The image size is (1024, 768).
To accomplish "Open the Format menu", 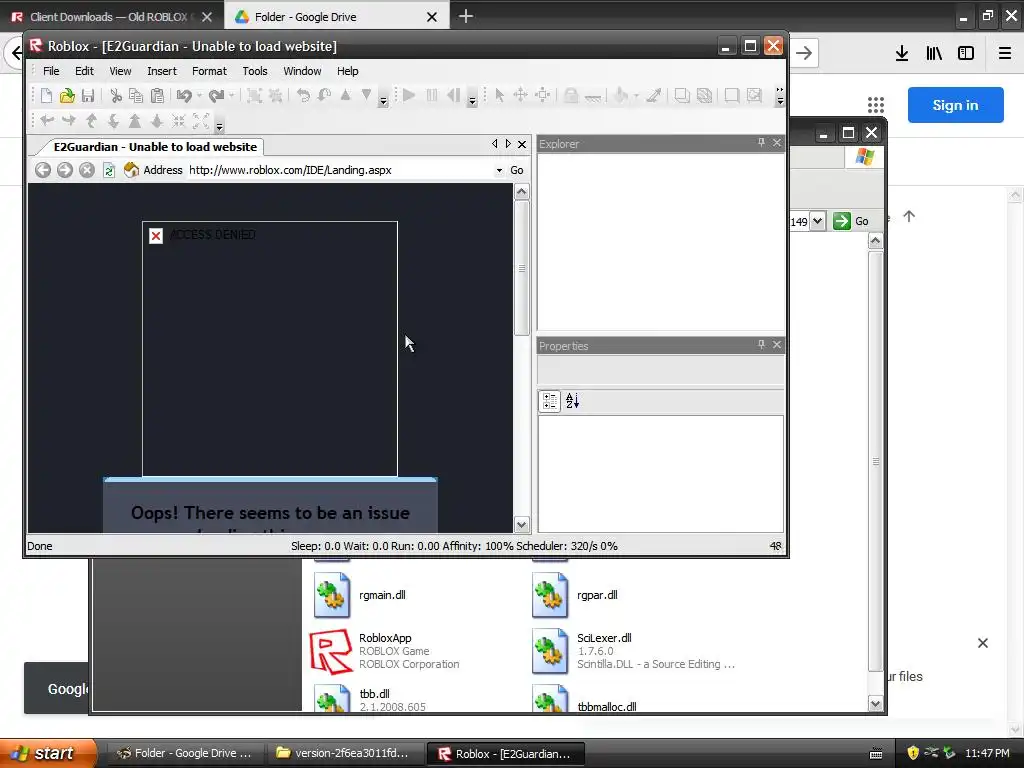I will [209, 71].
